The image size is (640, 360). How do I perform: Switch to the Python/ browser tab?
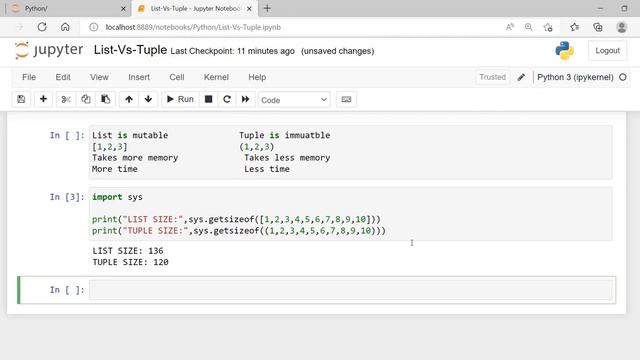(67, 8)
